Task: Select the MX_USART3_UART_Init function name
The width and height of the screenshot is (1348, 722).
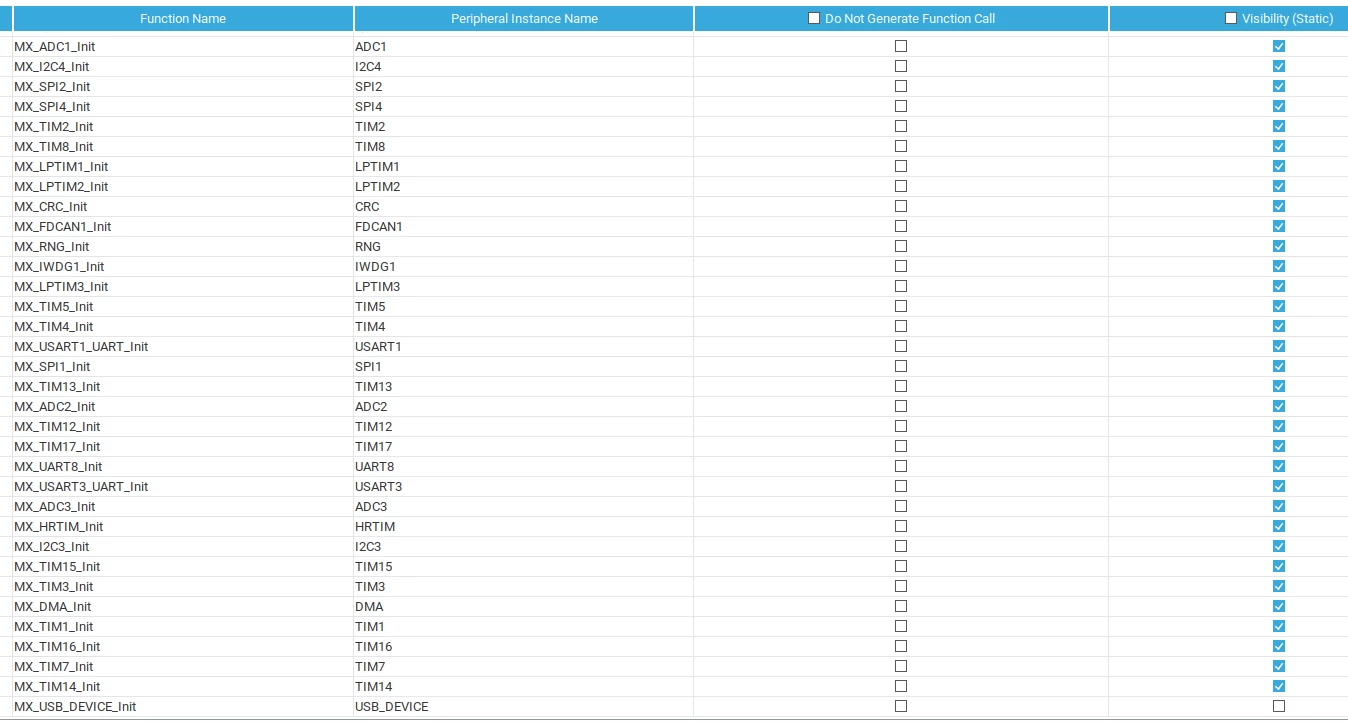Action: coord(81,486)
